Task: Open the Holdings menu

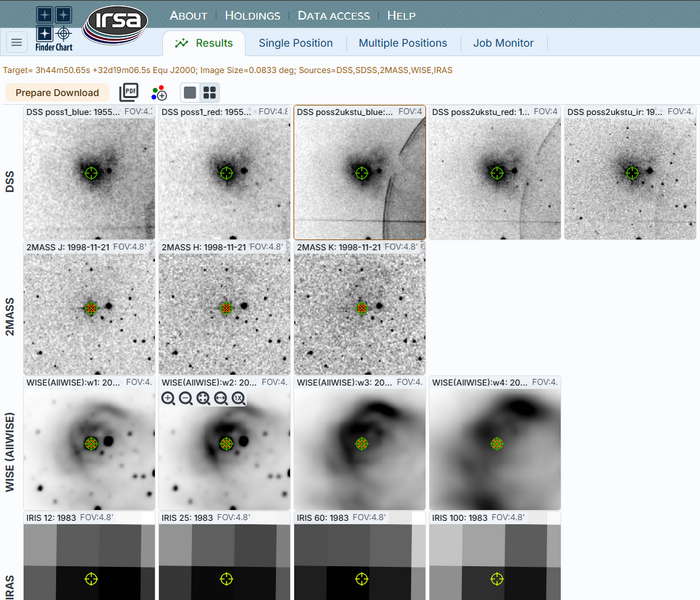Action: (252, 16)
